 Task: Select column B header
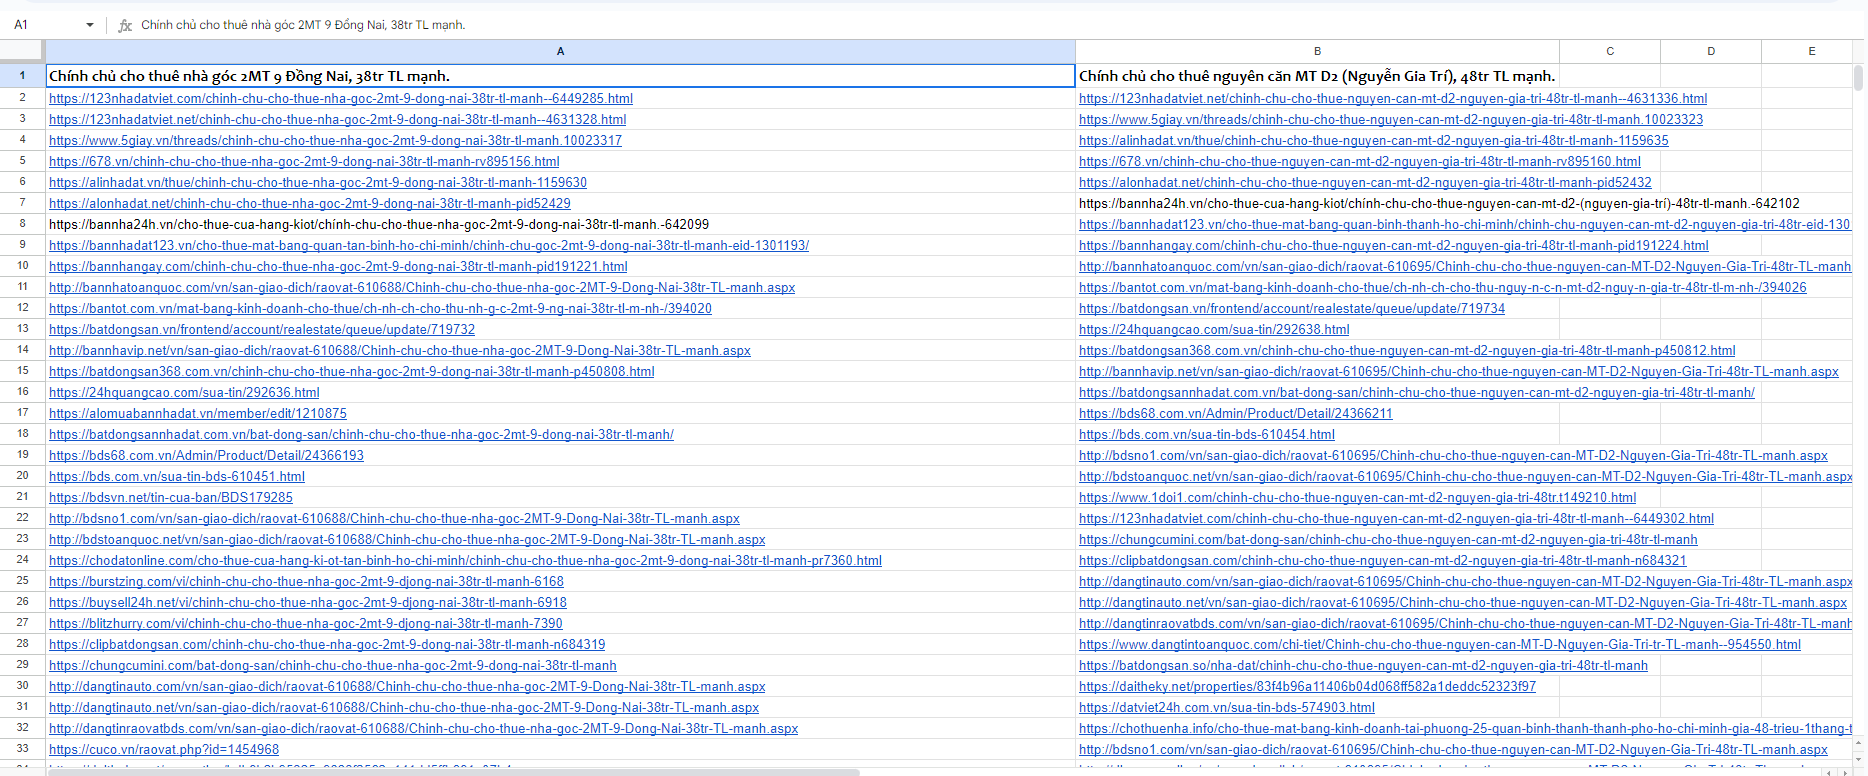(1317, 51)
